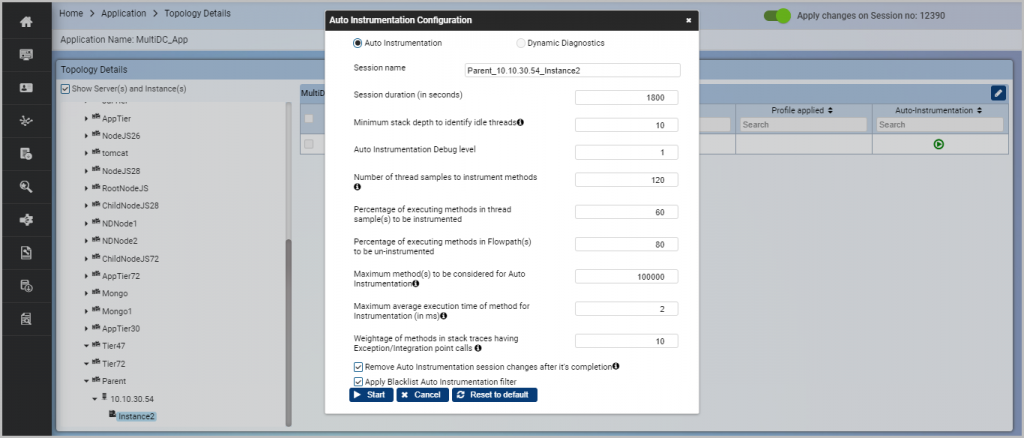Click info icon beside Maximum method(s) label
Viewport: 1024px width, 438px height.
coord(416,284)
